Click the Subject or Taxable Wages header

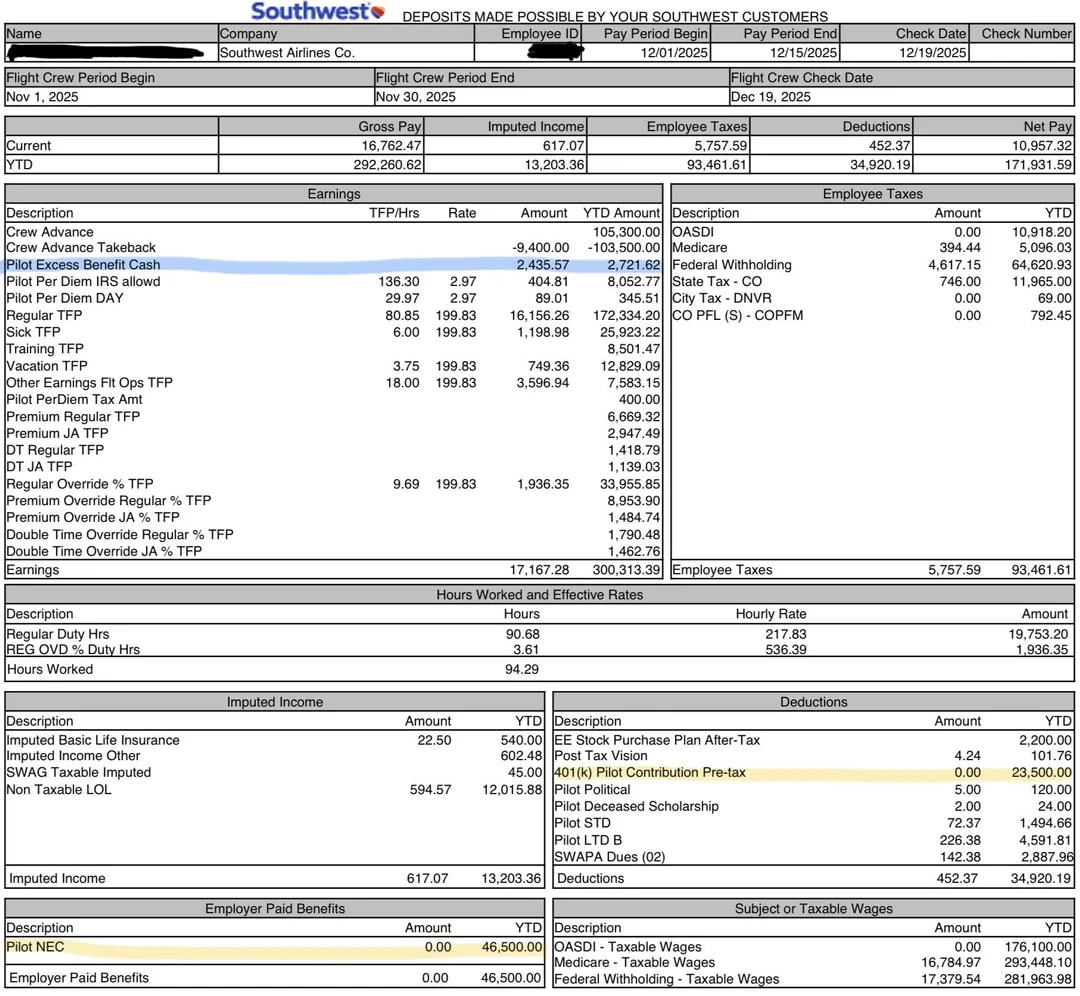pos(813,909)
